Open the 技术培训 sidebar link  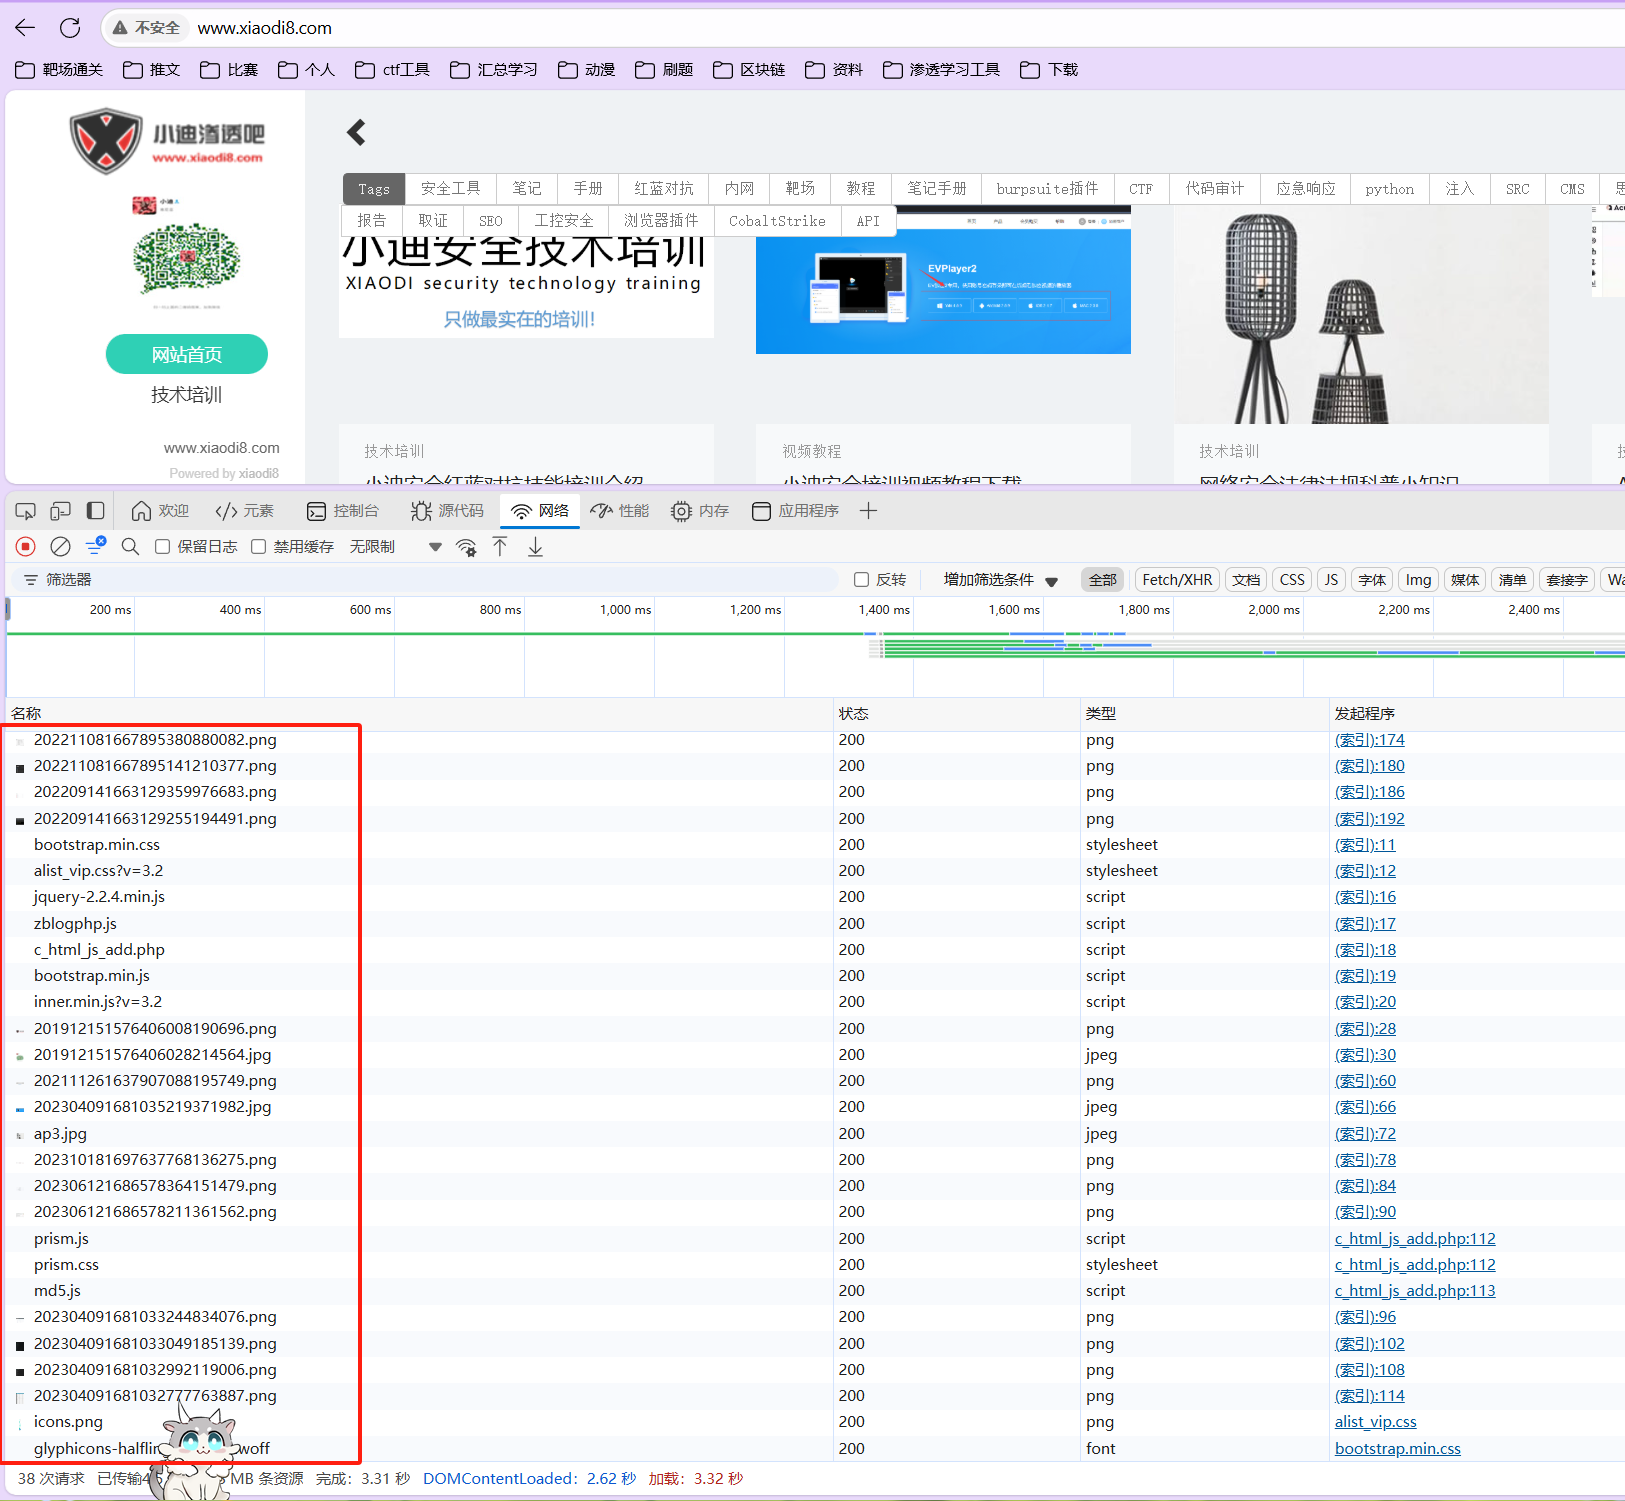(187, 395)
